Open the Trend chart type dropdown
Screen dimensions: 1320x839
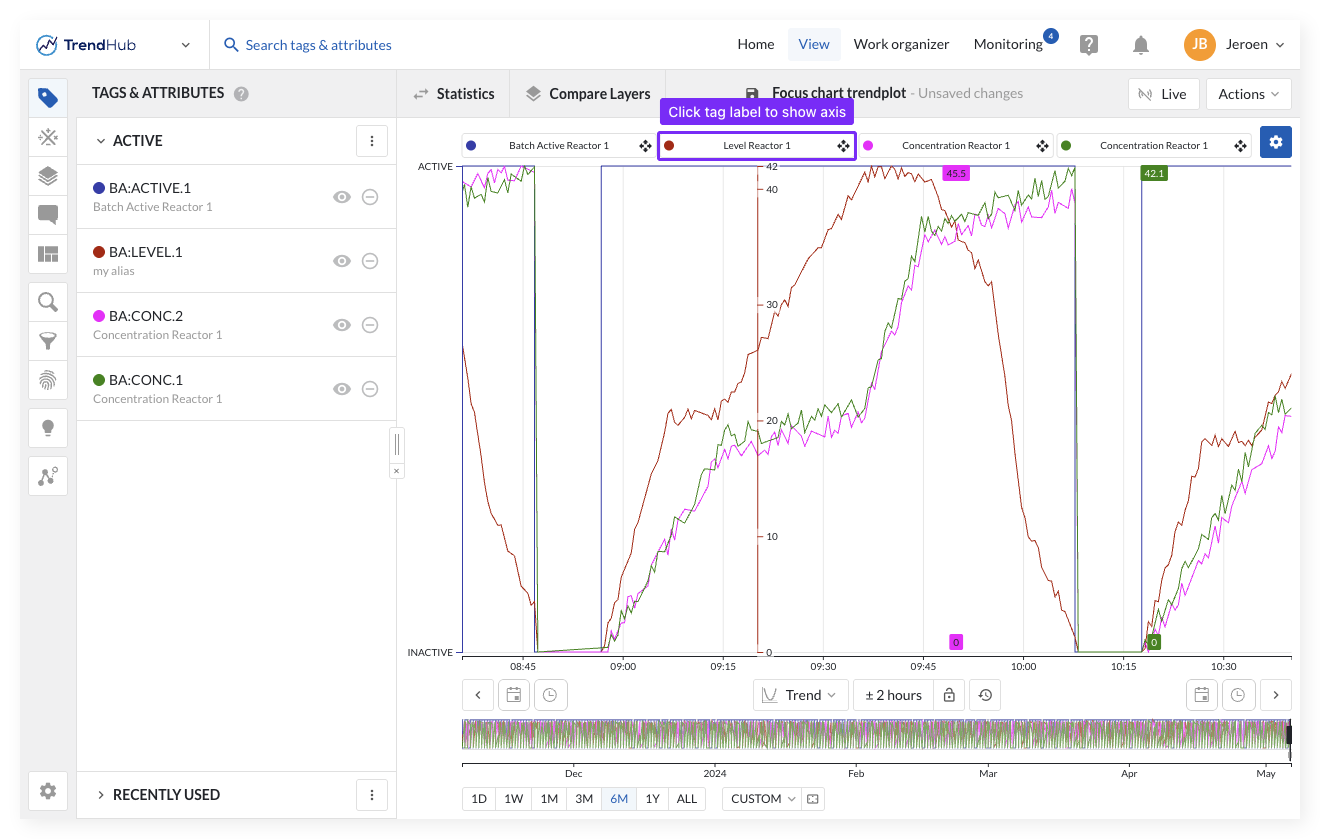pos(800,695)
